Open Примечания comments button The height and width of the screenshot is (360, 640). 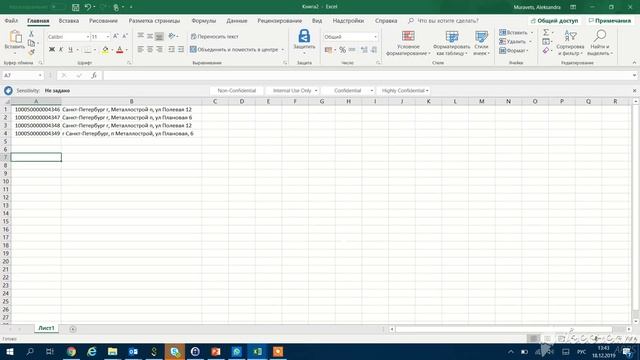point(610,20)
